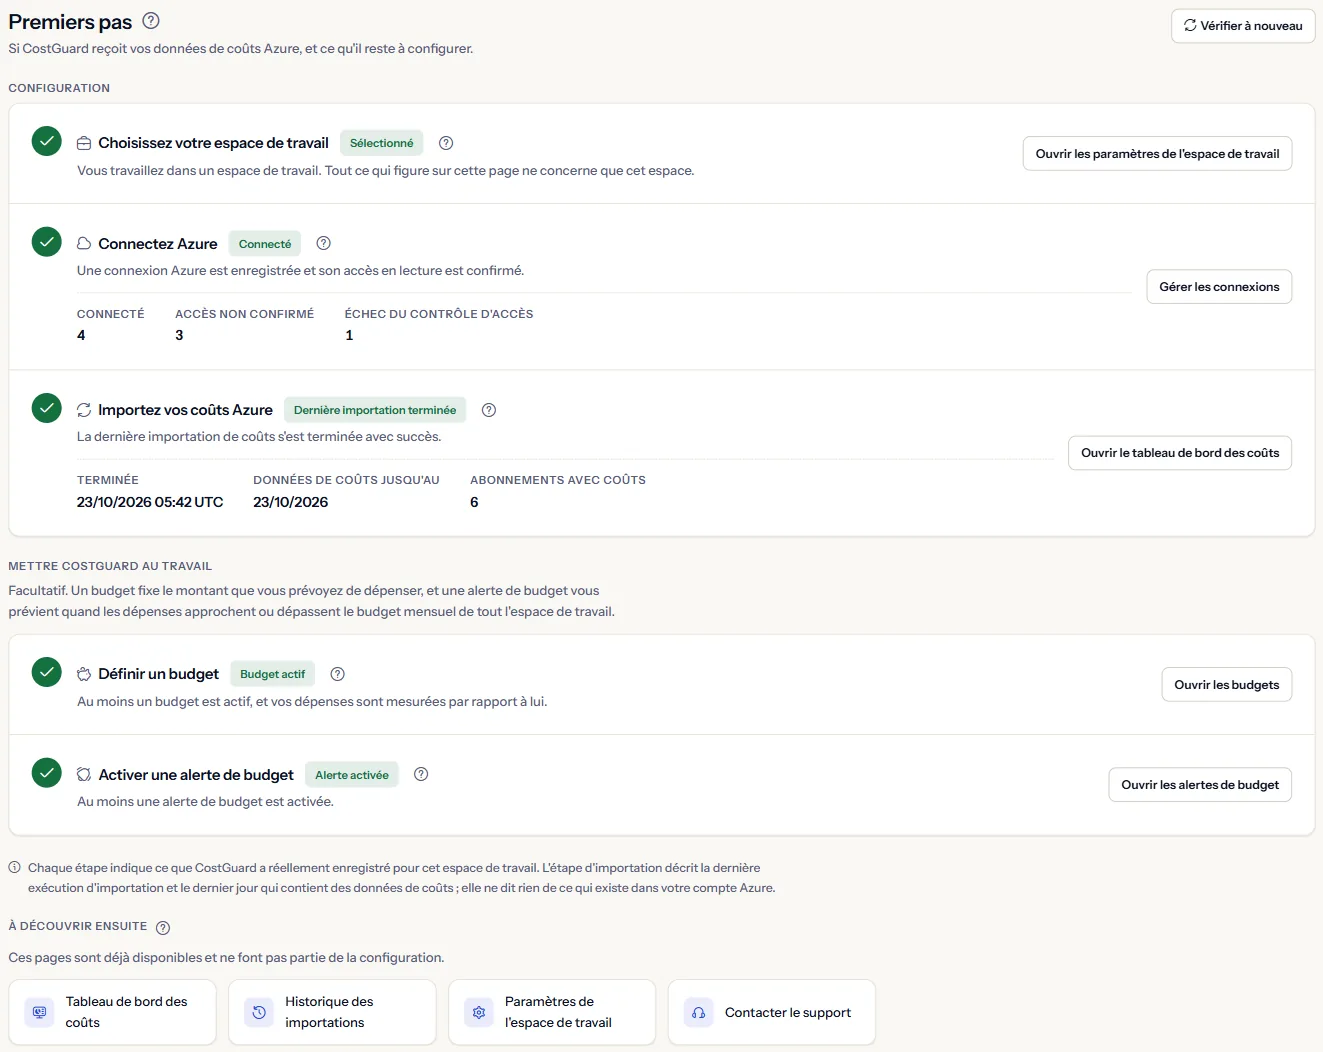Screen dimensions: 1323x1052
Task: Click cloud icon before Connectez Azure
Action: click(84, 244)
